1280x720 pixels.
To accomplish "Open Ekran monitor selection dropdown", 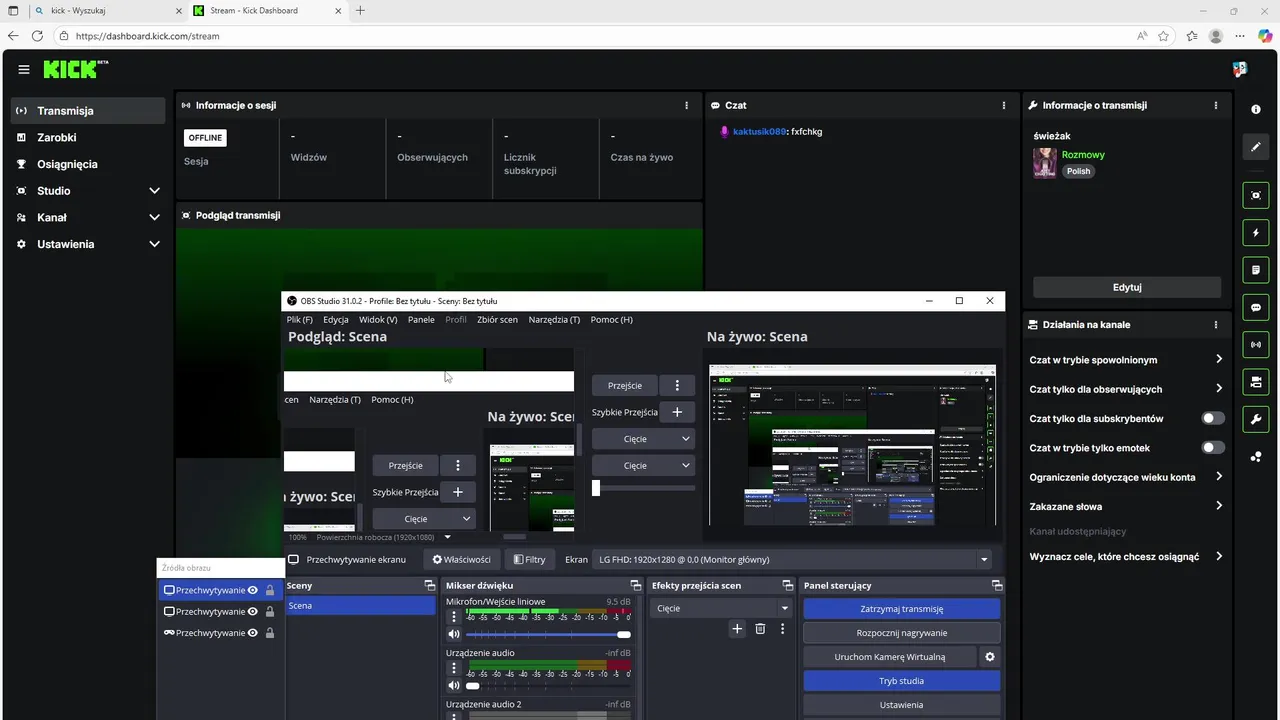I will 793,560.
